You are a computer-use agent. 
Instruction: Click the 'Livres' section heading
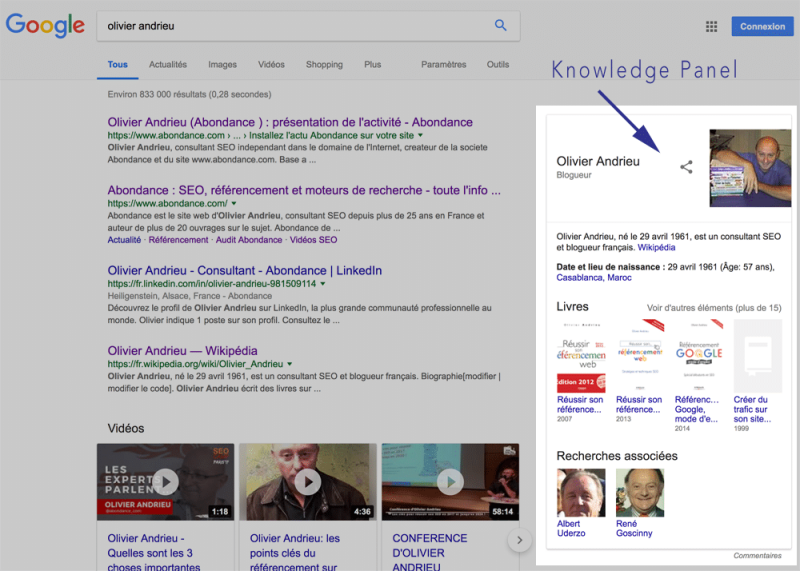coord(572,306)
